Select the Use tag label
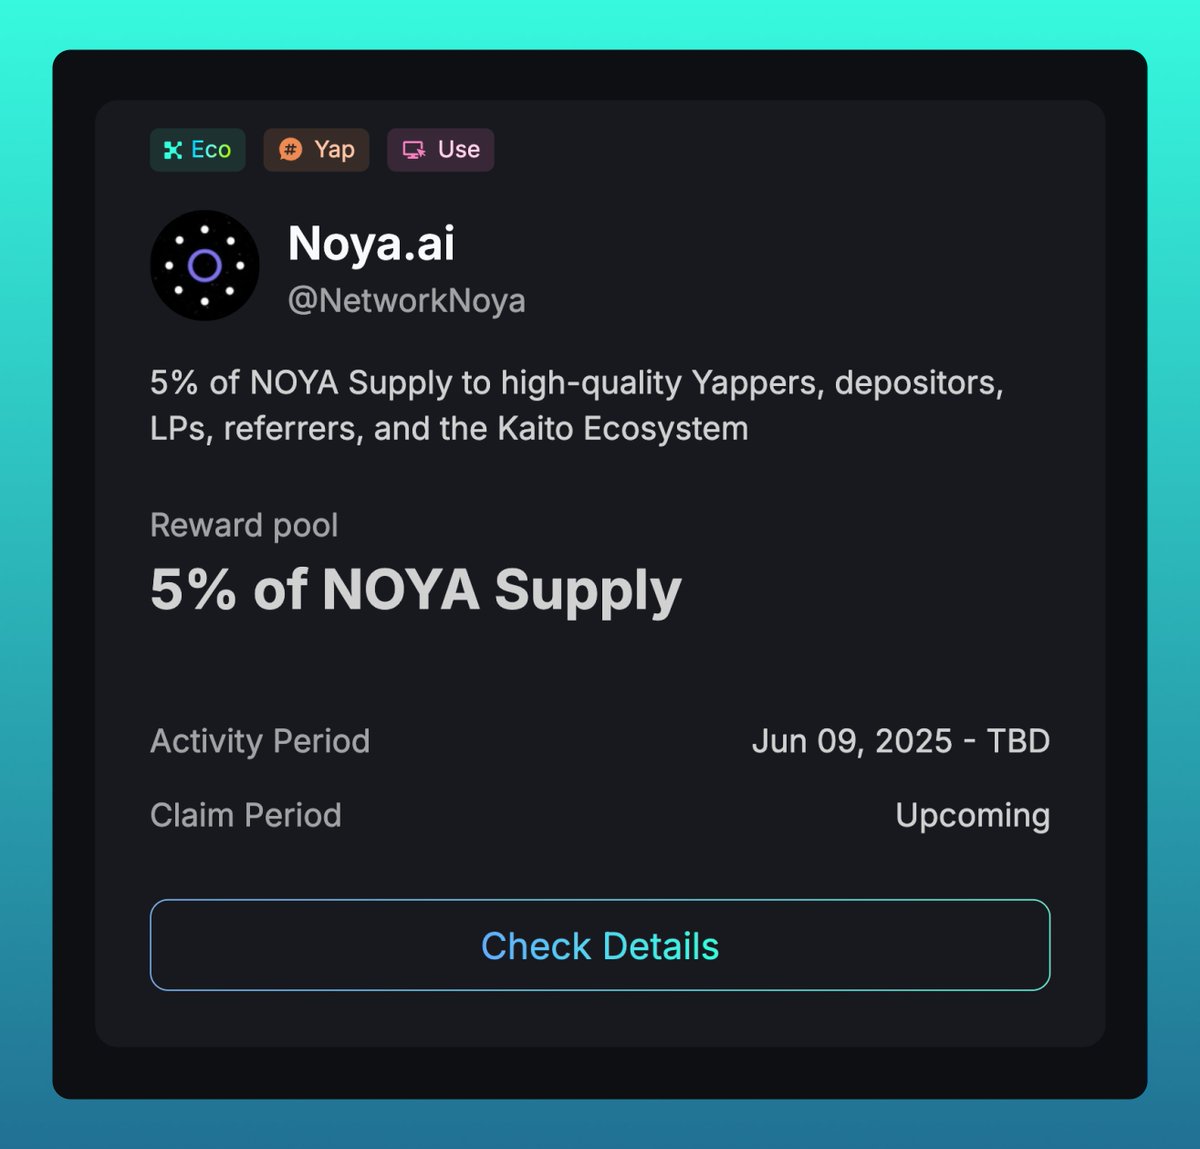This screenshot has width=1200, height=1149. tap(440, 150)
